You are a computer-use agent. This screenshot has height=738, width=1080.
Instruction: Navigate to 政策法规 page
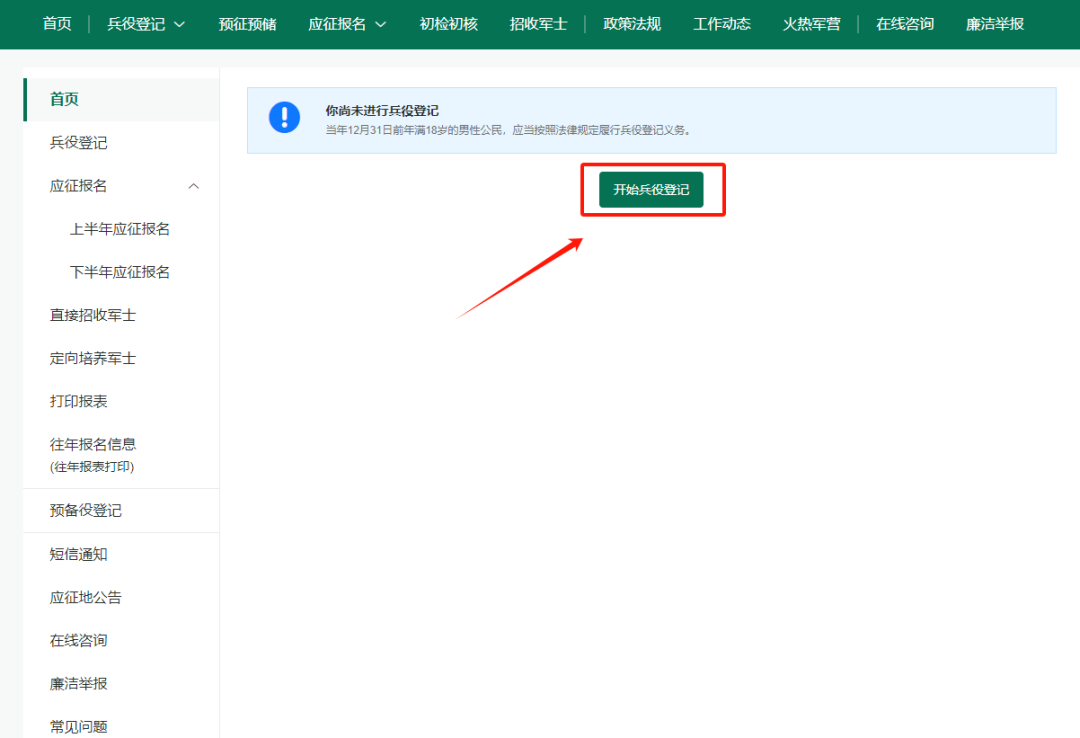pyautogui.click(x=632, y=24)
